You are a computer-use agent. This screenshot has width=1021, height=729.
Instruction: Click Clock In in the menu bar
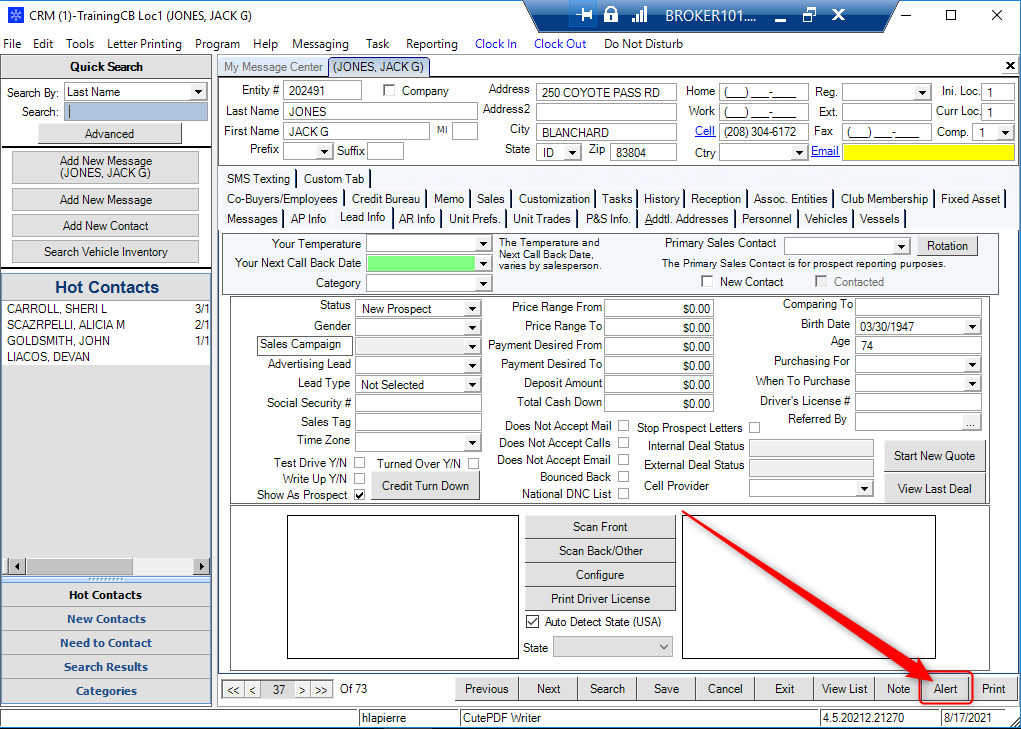pos(496,44)
